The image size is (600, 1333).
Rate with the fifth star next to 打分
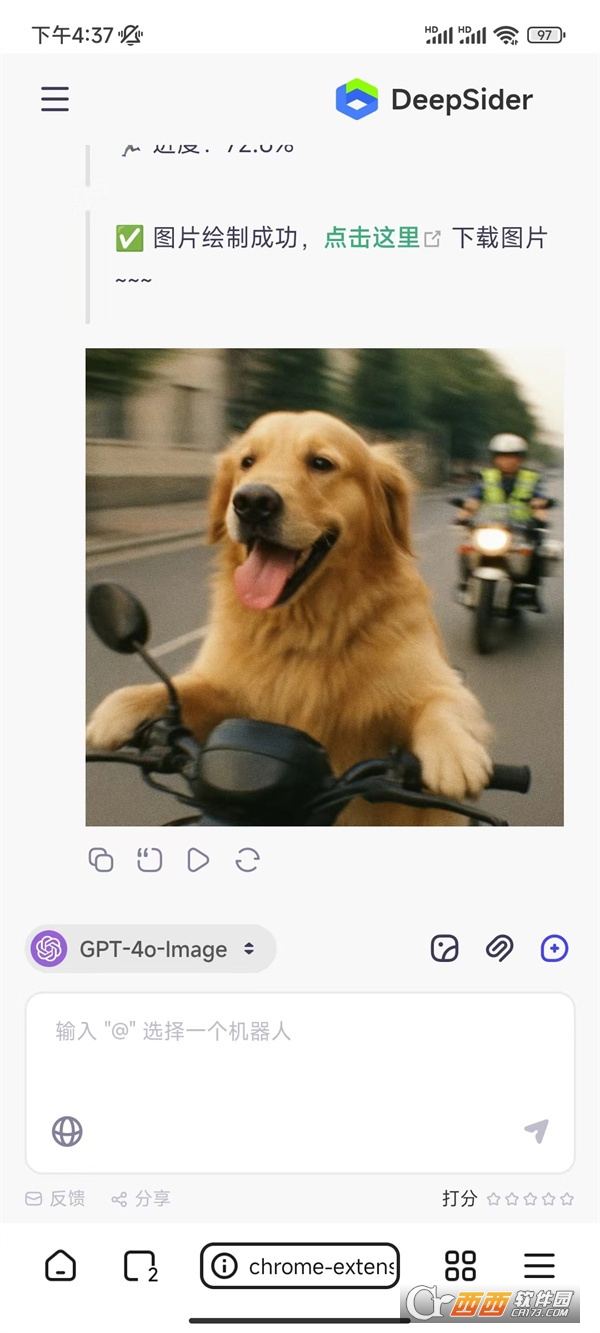567,1198
